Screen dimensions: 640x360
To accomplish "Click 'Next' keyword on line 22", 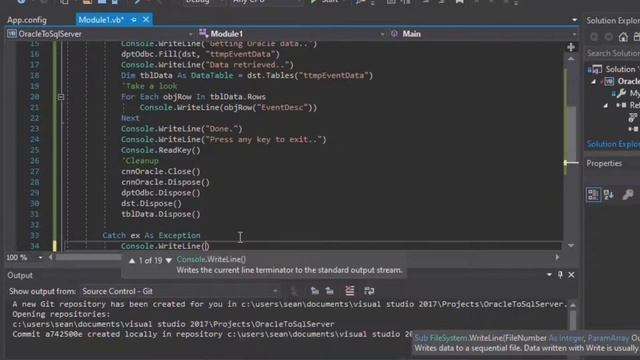I will [130, 118].
